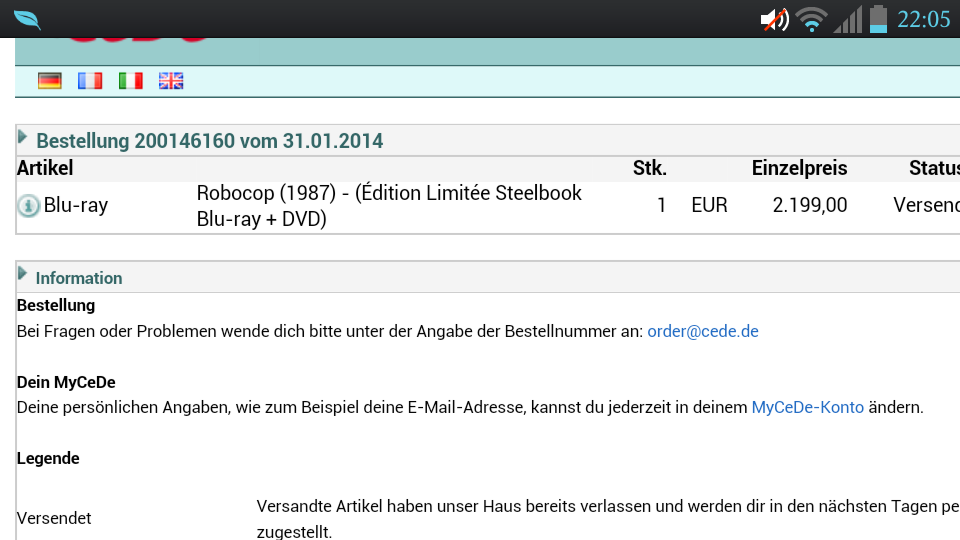Switch site language to English flag
Image resolution: width=960 pixels, height=540 pixels.
(171, 81)
